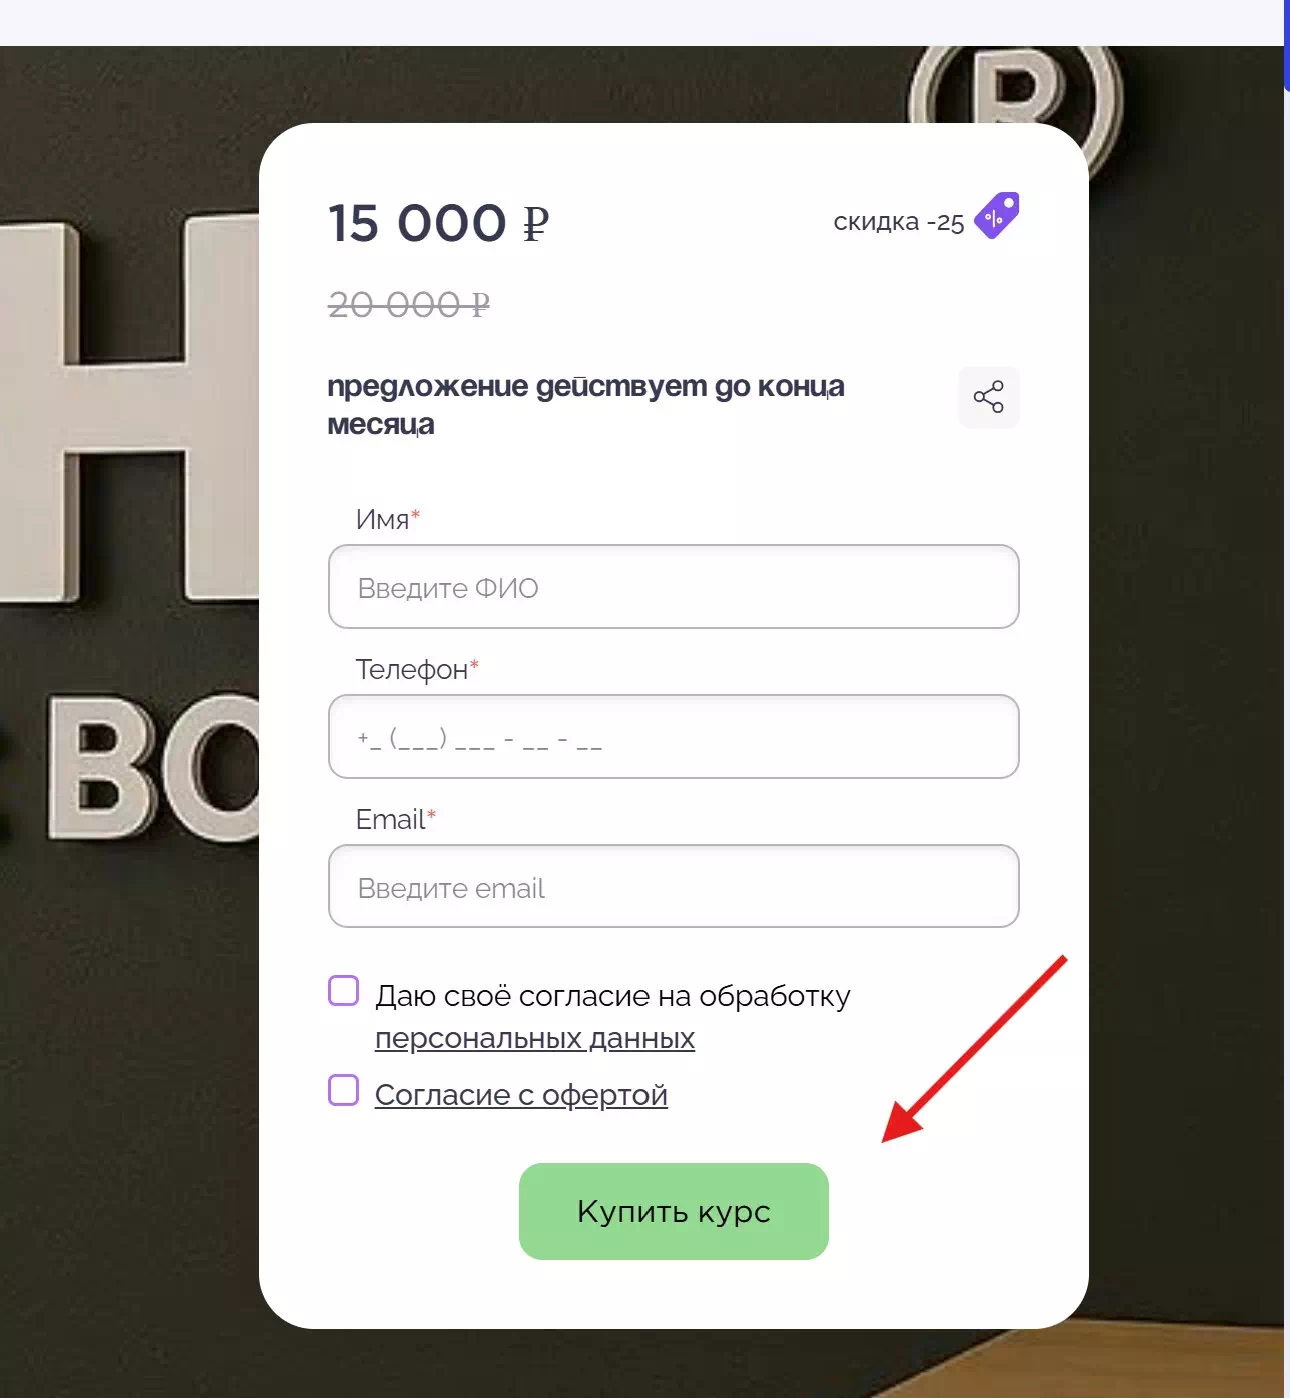Click the purple discount tag icon
Image resolution: width=1290 pixels, height=1398 pixels.
coord(997,216)
